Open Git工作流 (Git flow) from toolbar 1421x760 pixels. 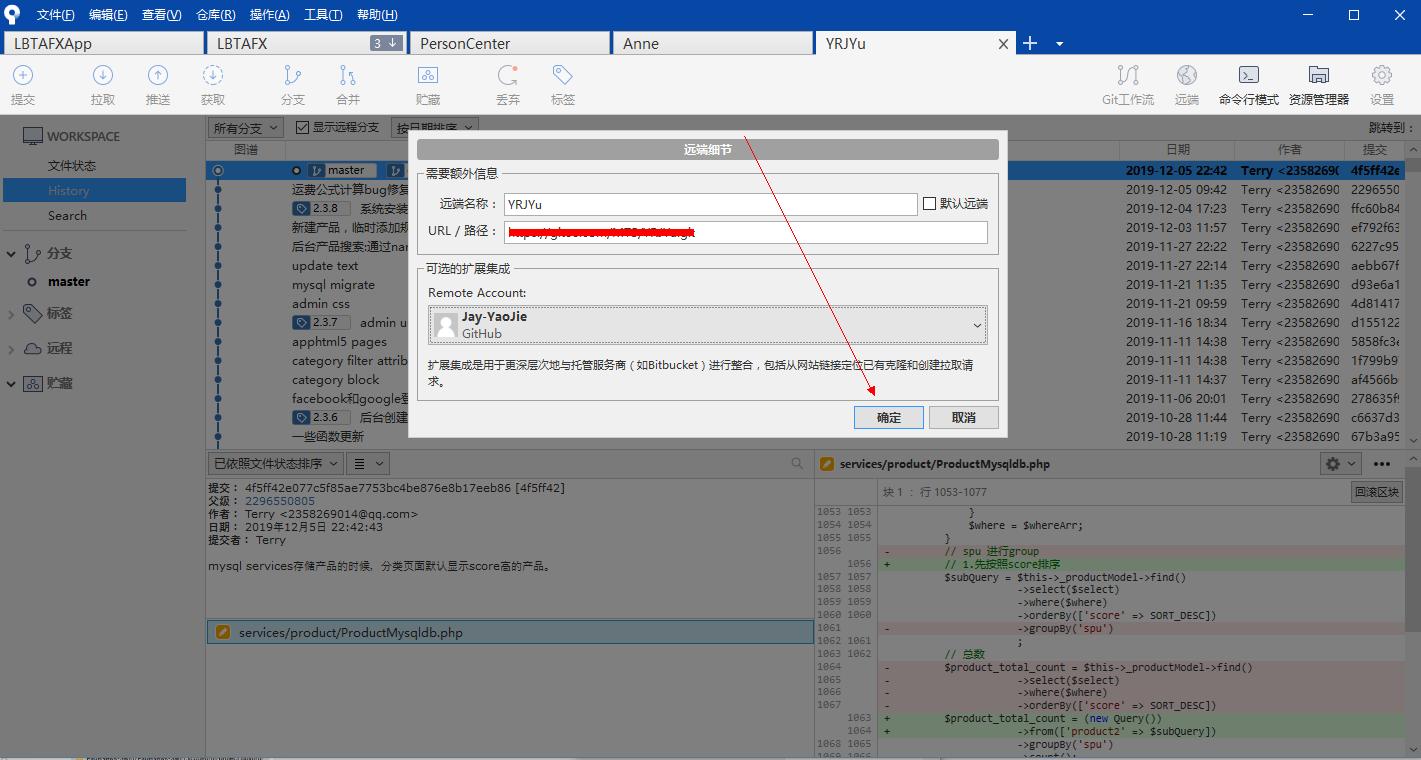1128,75
